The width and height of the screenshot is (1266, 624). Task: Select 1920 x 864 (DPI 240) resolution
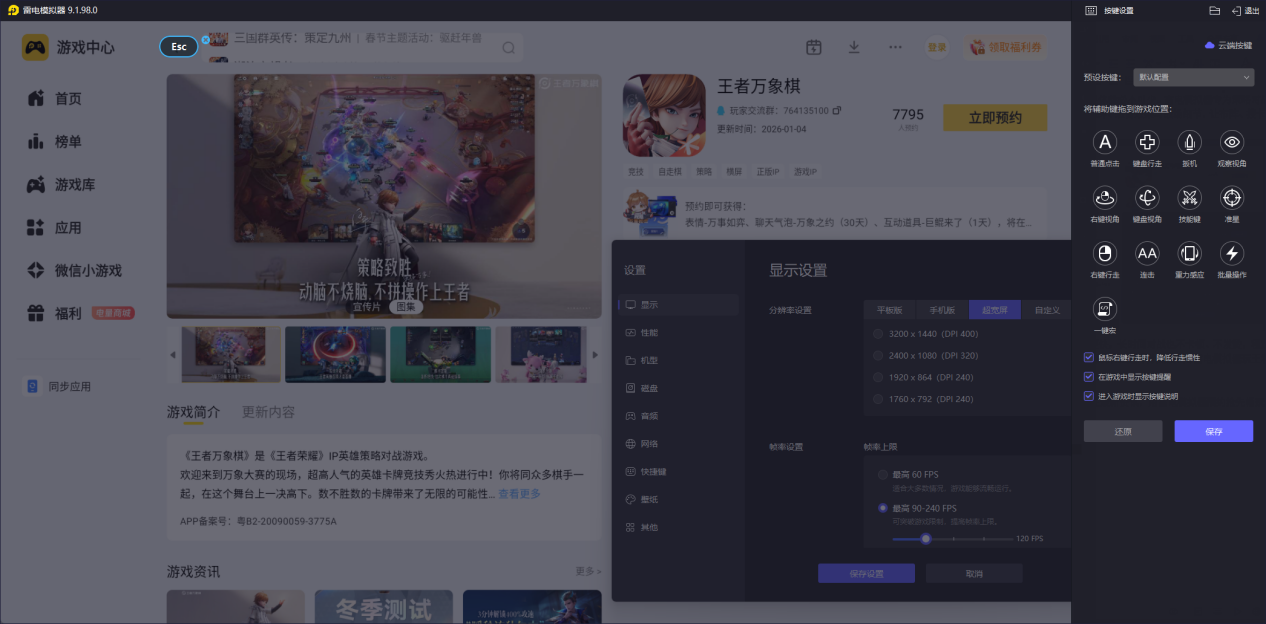(x=879, y=377)
